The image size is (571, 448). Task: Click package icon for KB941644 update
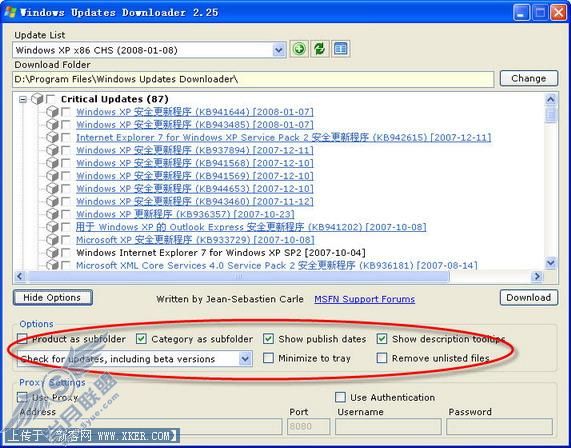point(52,111)
